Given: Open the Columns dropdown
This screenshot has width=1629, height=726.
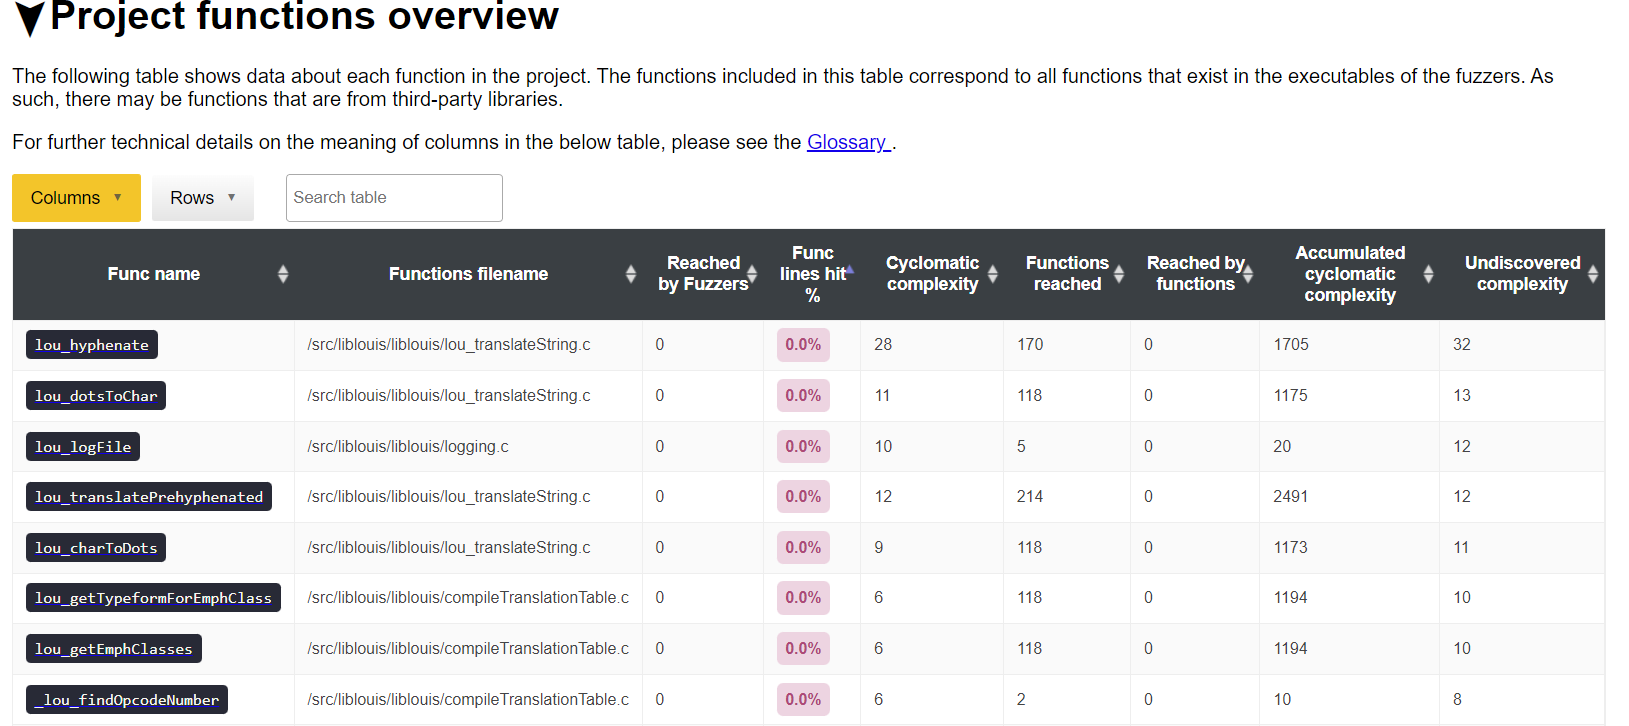Looking at the screenshot, I should coord(76,198).
